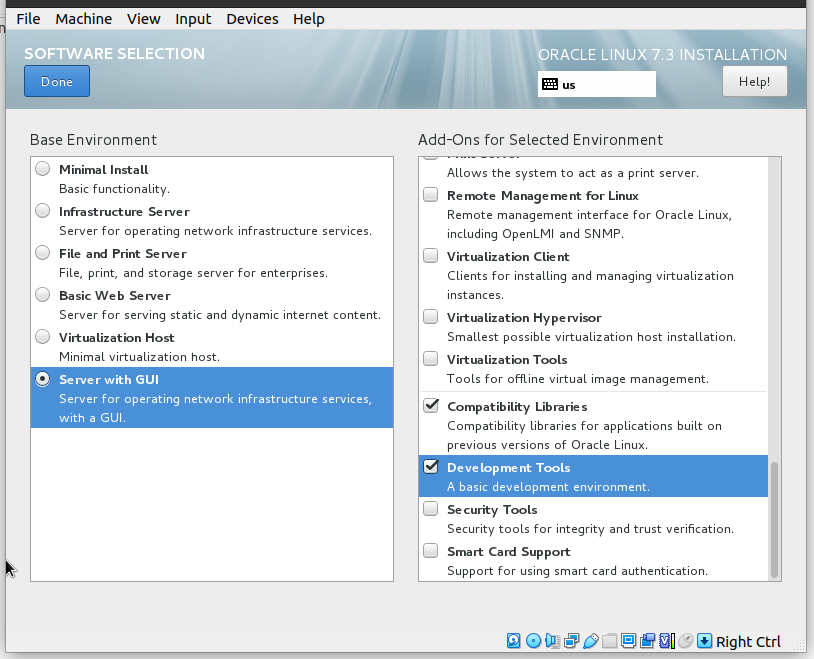Open the File menu
The image size is (814, 659).
[x=28, y=19]
